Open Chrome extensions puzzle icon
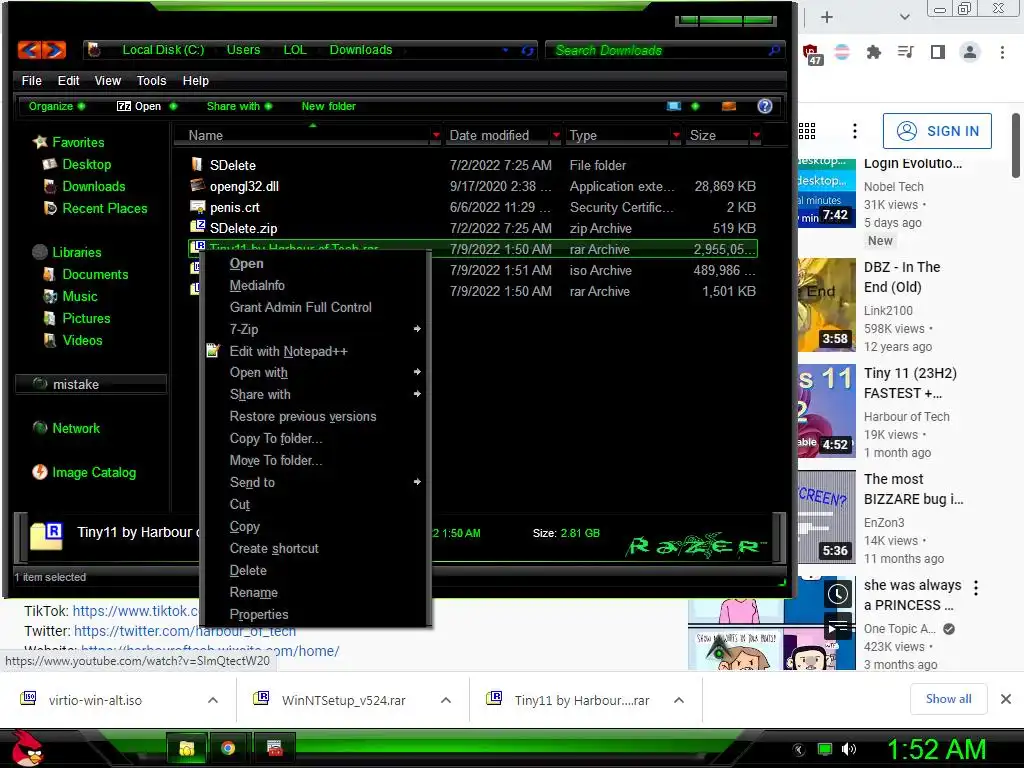Screen dimensions: 1024x768 [873, 52]
